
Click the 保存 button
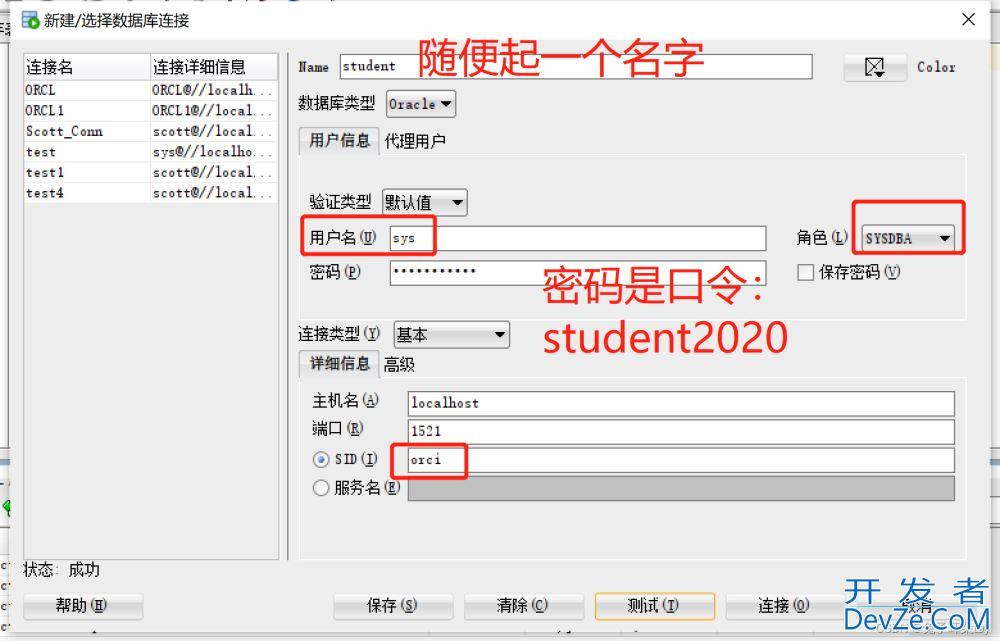click(x=393, y=606)
